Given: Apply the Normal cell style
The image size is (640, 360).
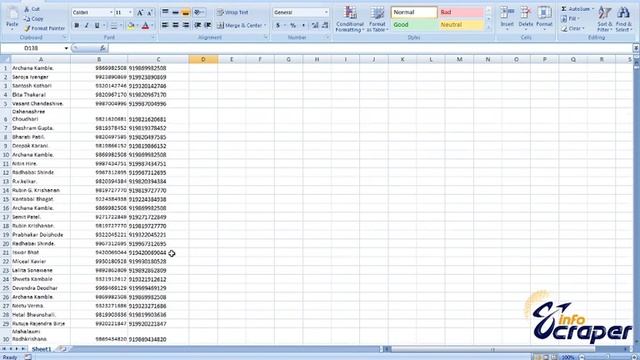Looking at the screenshot, I should pyautogui.click(x=414, y=12).
